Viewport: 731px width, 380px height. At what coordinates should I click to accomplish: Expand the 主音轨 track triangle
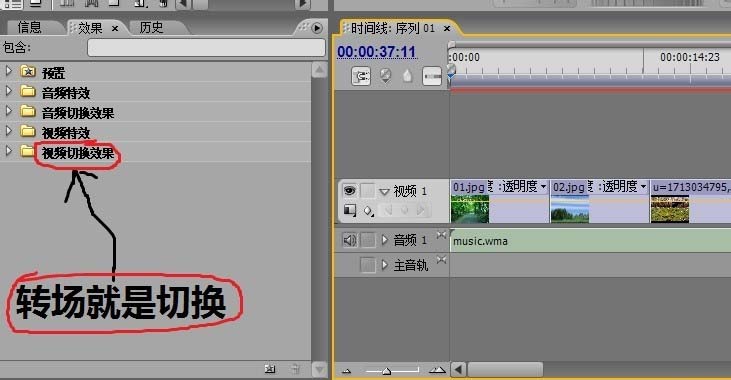(385, 265)
